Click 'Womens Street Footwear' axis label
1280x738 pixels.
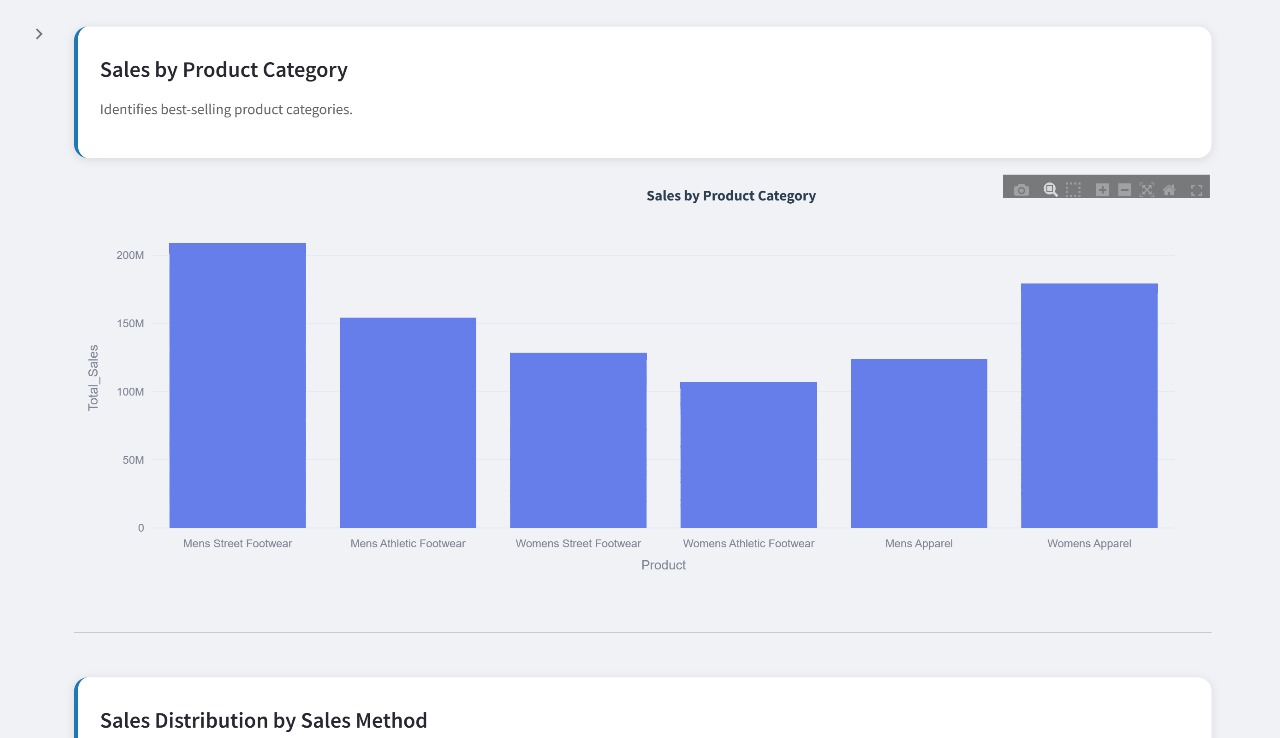(x=578, y=544)
